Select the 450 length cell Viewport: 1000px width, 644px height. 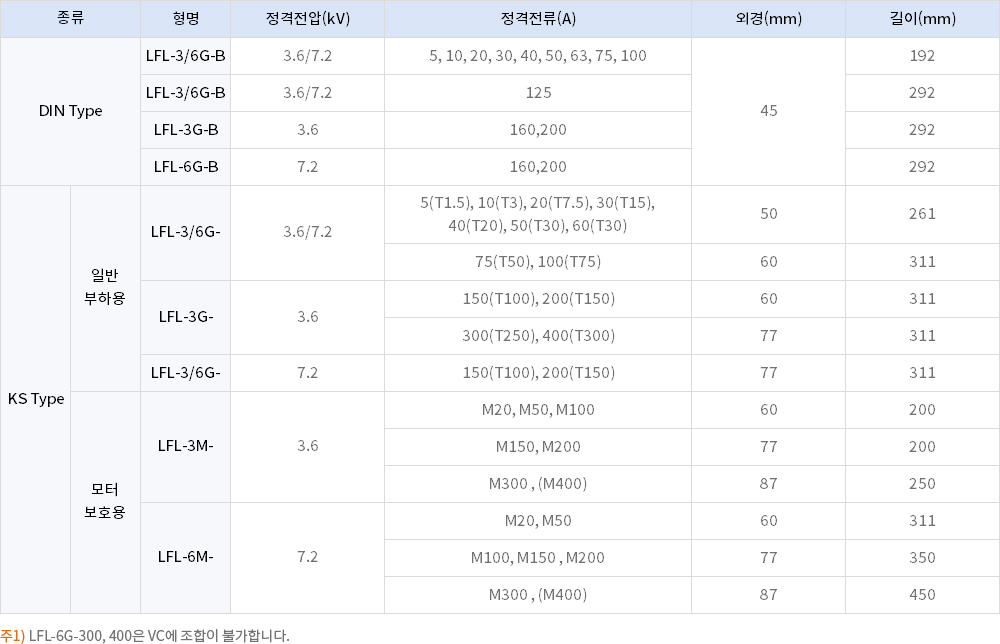pyautogui.click(x=922, y=594)
